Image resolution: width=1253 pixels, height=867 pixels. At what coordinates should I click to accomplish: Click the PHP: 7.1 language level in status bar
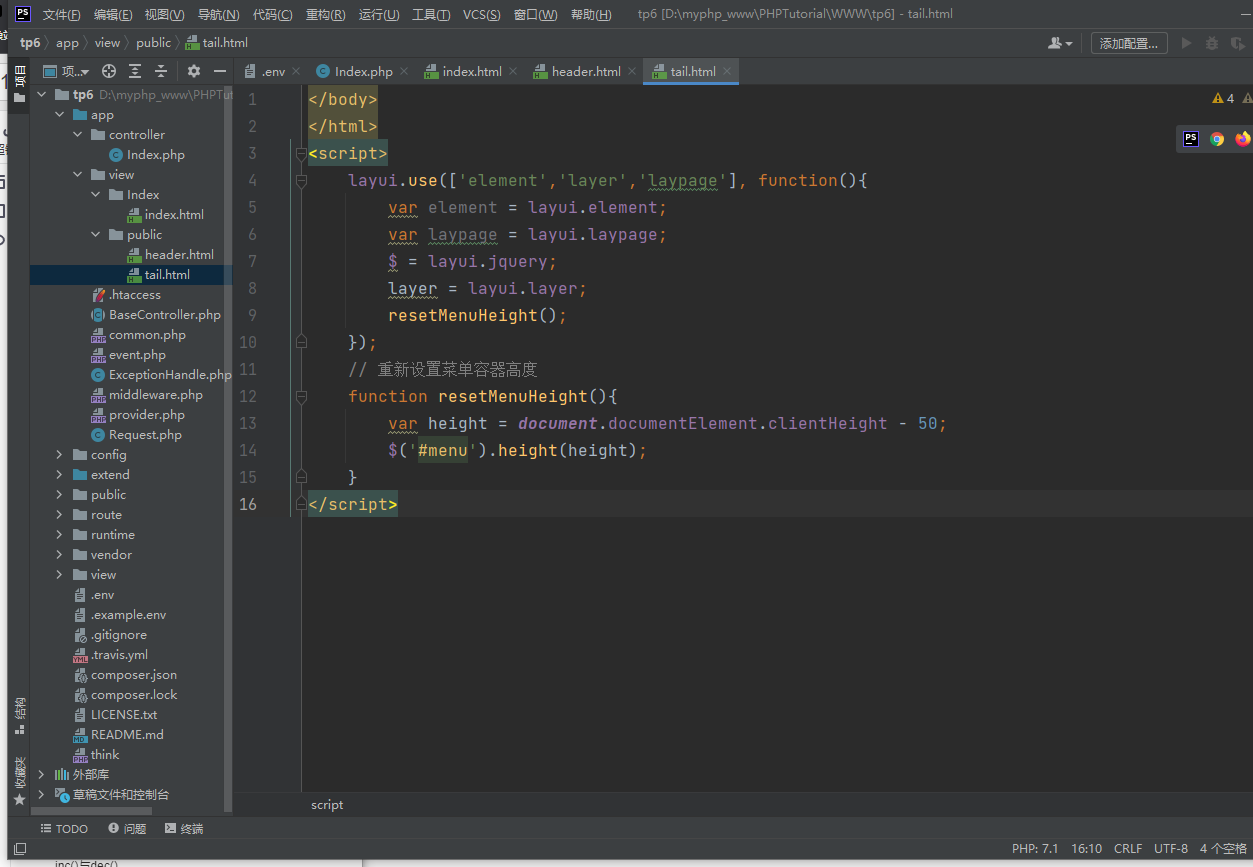1035,849
